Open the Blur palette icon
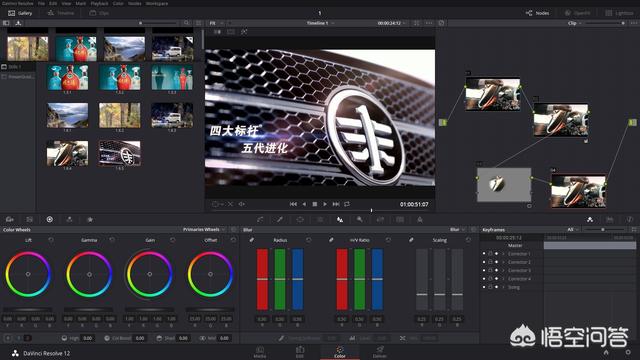Screen dimensions: 640x360 coord(340,220)
